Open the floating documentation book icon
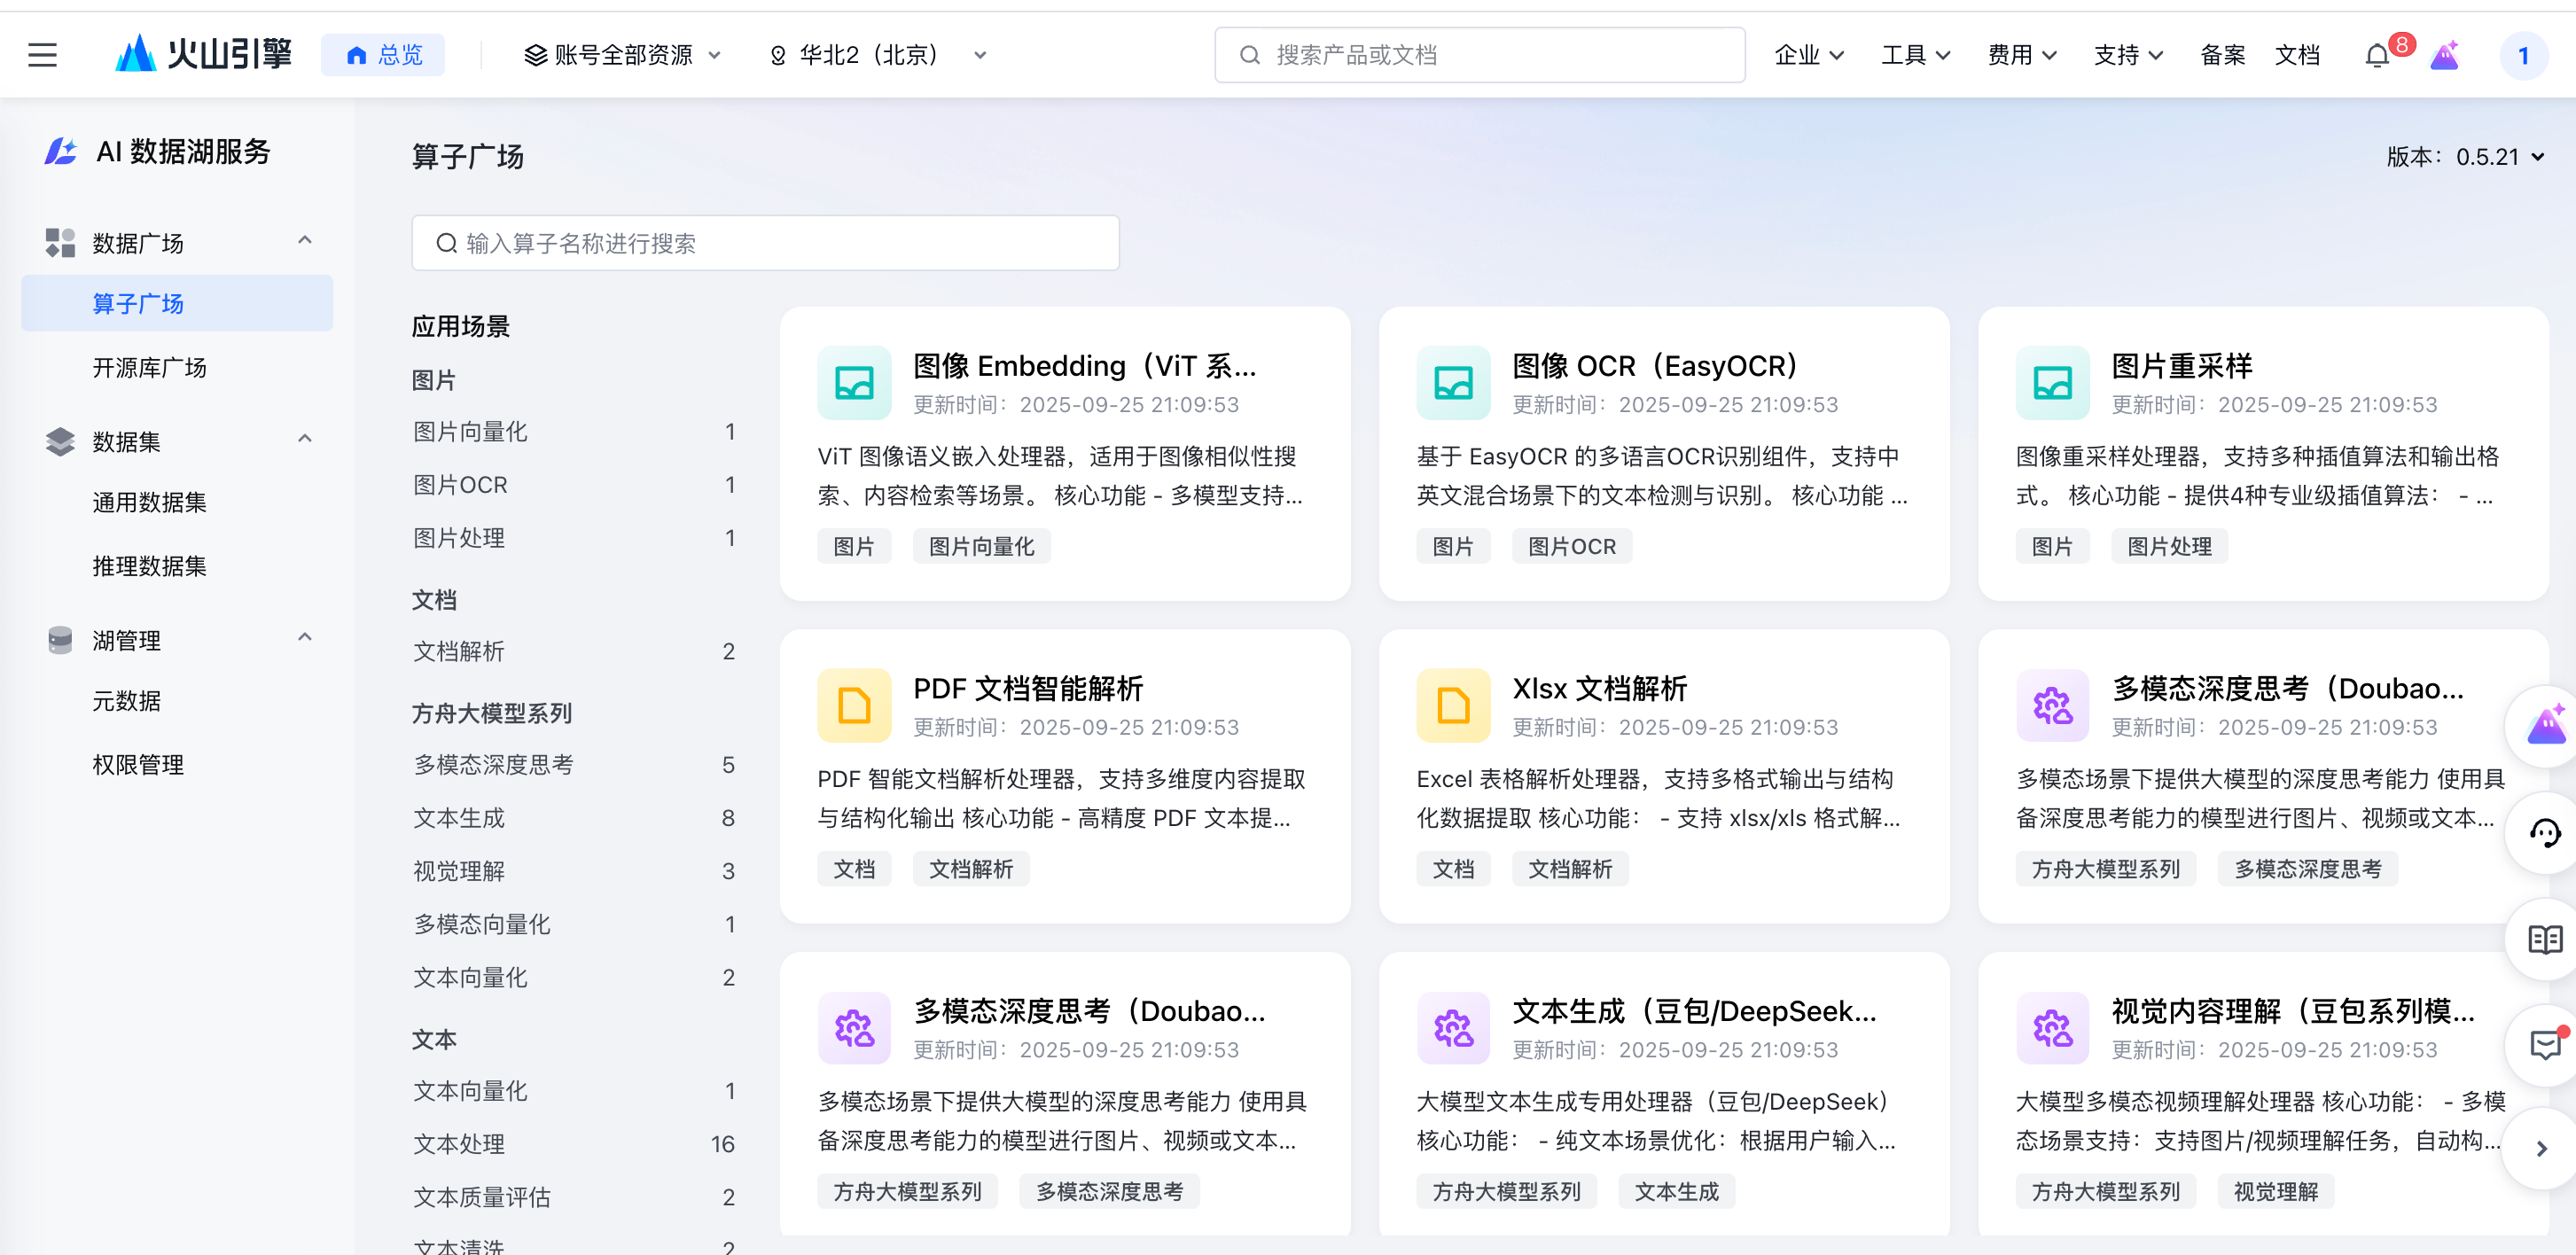Viewport: 2576px width, 1255px height. [x=2544, y=939]
